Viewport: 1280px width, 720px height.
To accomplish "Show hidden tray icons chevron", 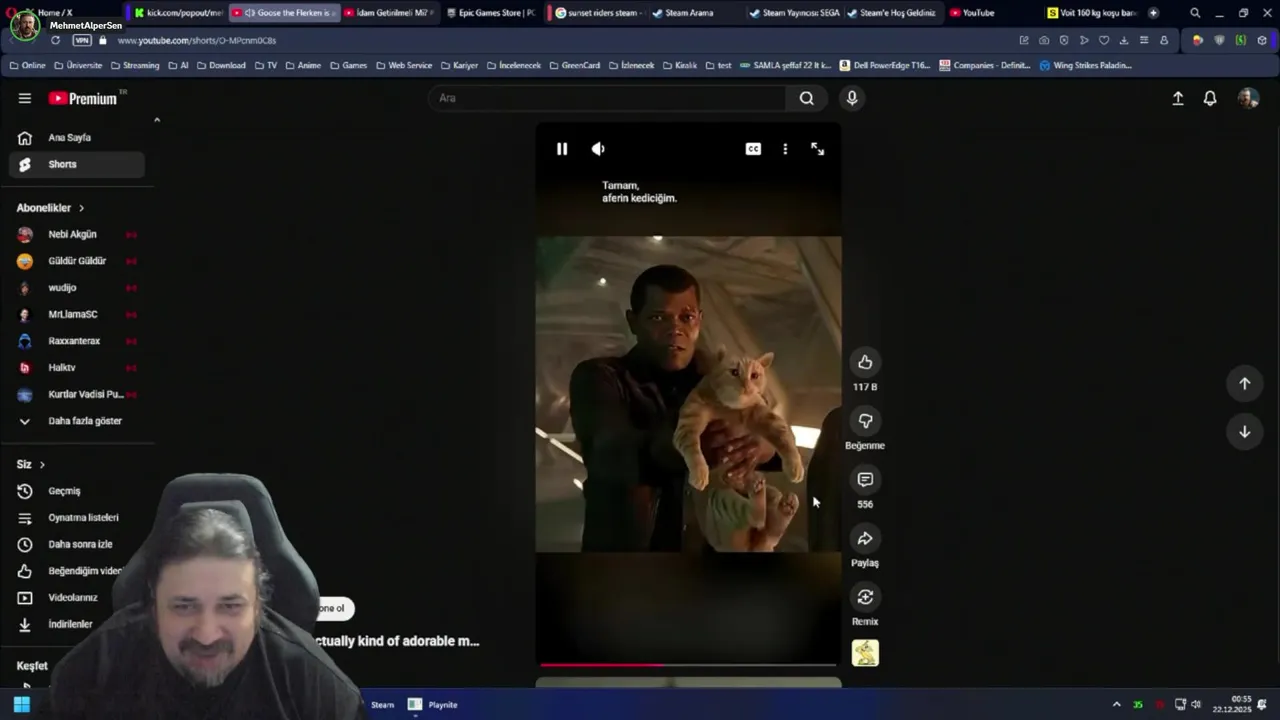I will (x=1116, y=705).
